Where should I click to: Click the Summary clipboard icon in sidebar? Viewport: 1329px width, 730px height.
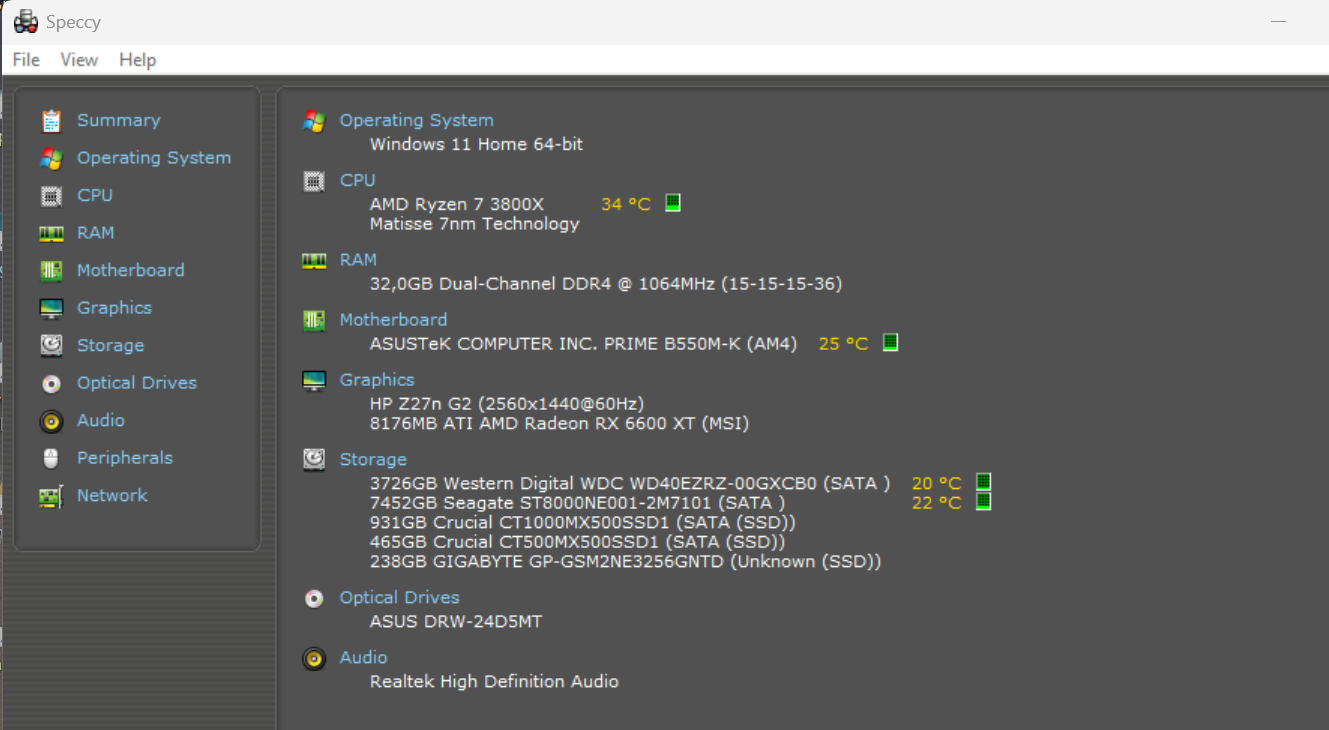(x=51, y=121)
